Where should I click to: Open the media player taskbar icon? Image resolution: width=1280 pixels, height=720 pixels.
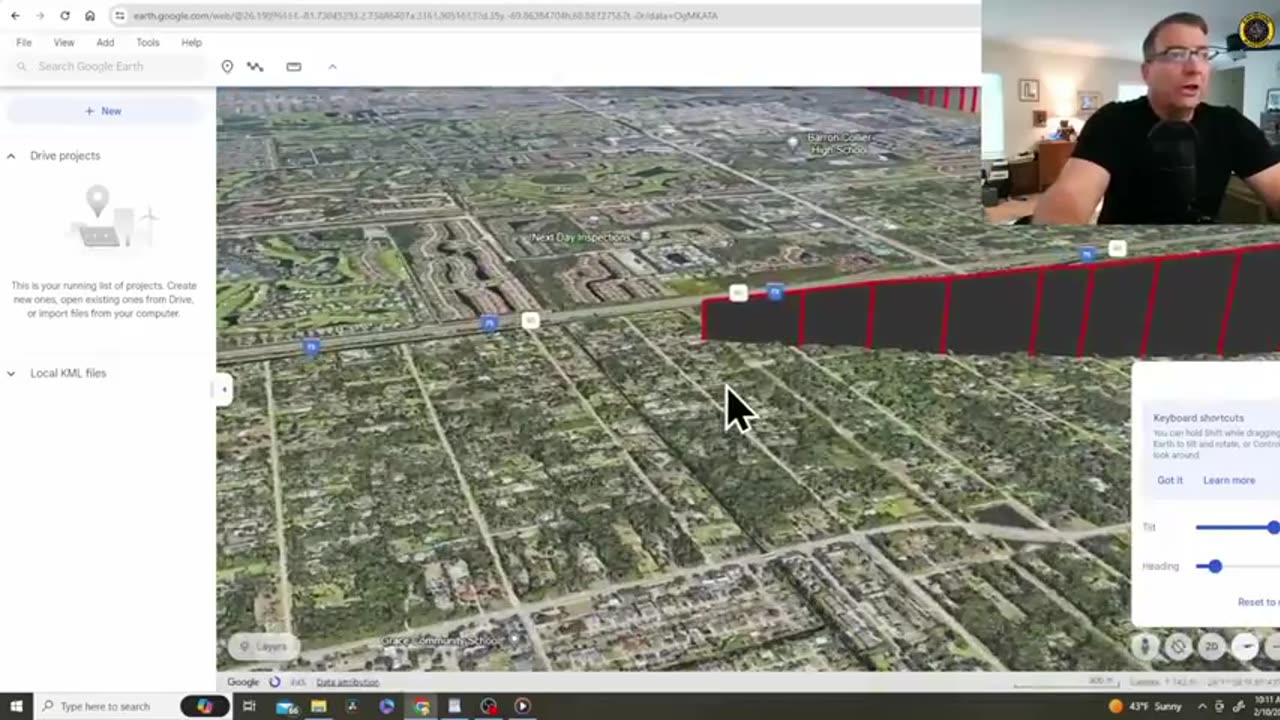(522, 706)
